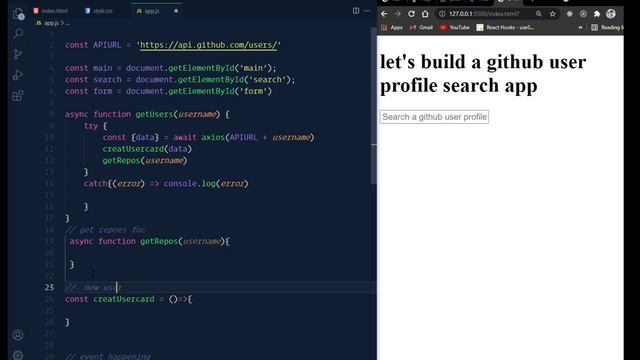The height and width of the screenshot is (360, 640).
Task: Open the Extensions puzzle icon
Action: click(597, 14)
